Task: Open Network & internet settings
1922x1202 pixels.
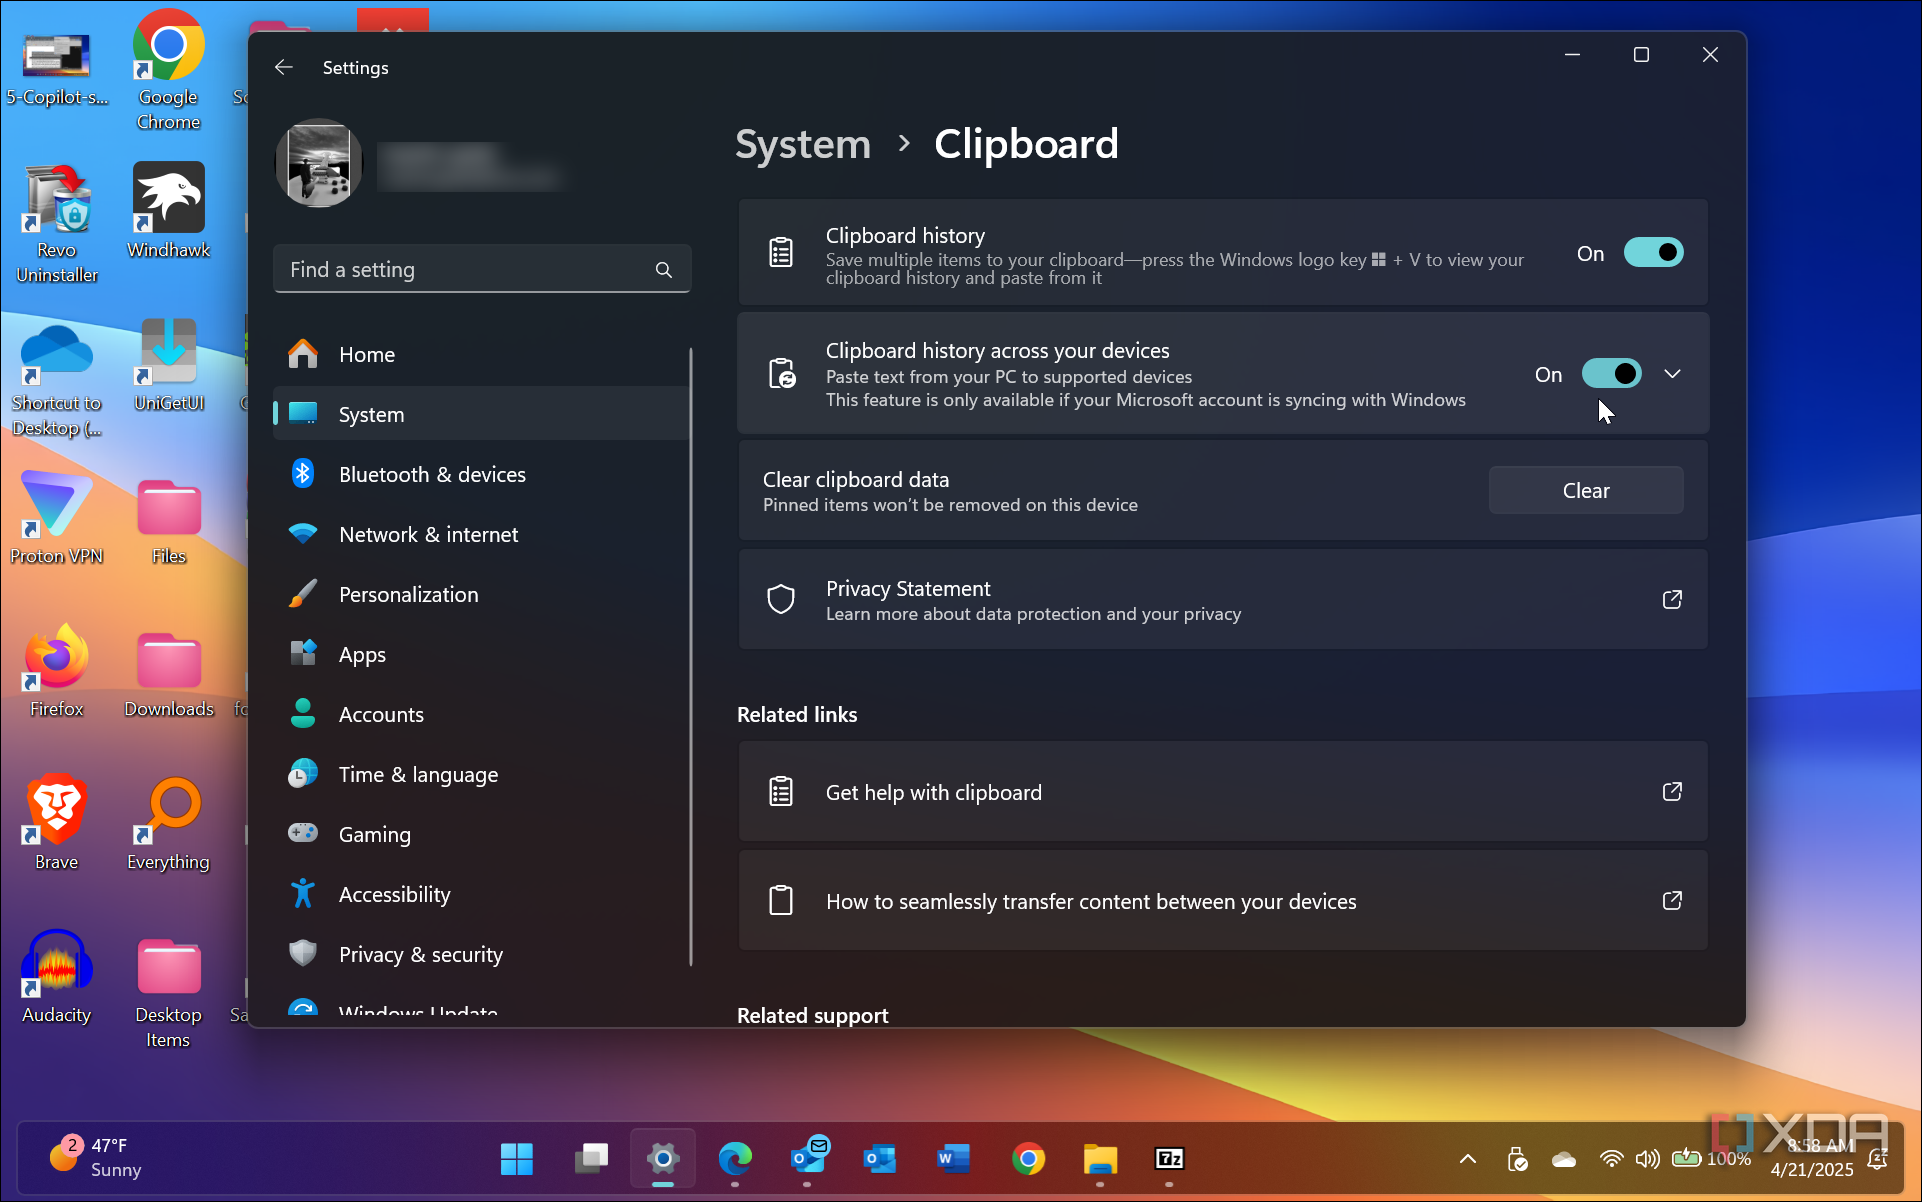Action: tap(482, 534)
